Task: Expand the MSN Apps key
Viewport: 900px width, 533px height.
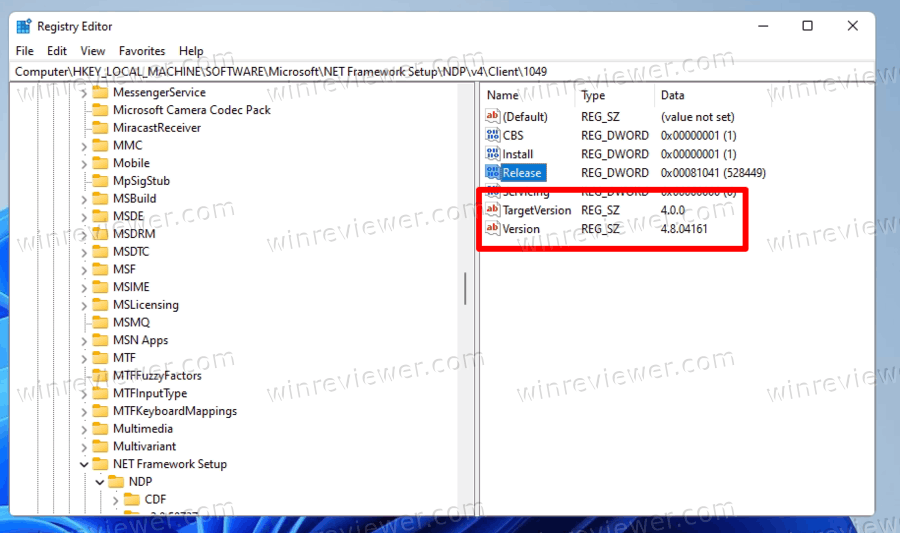Action: (x=84, y=341)
